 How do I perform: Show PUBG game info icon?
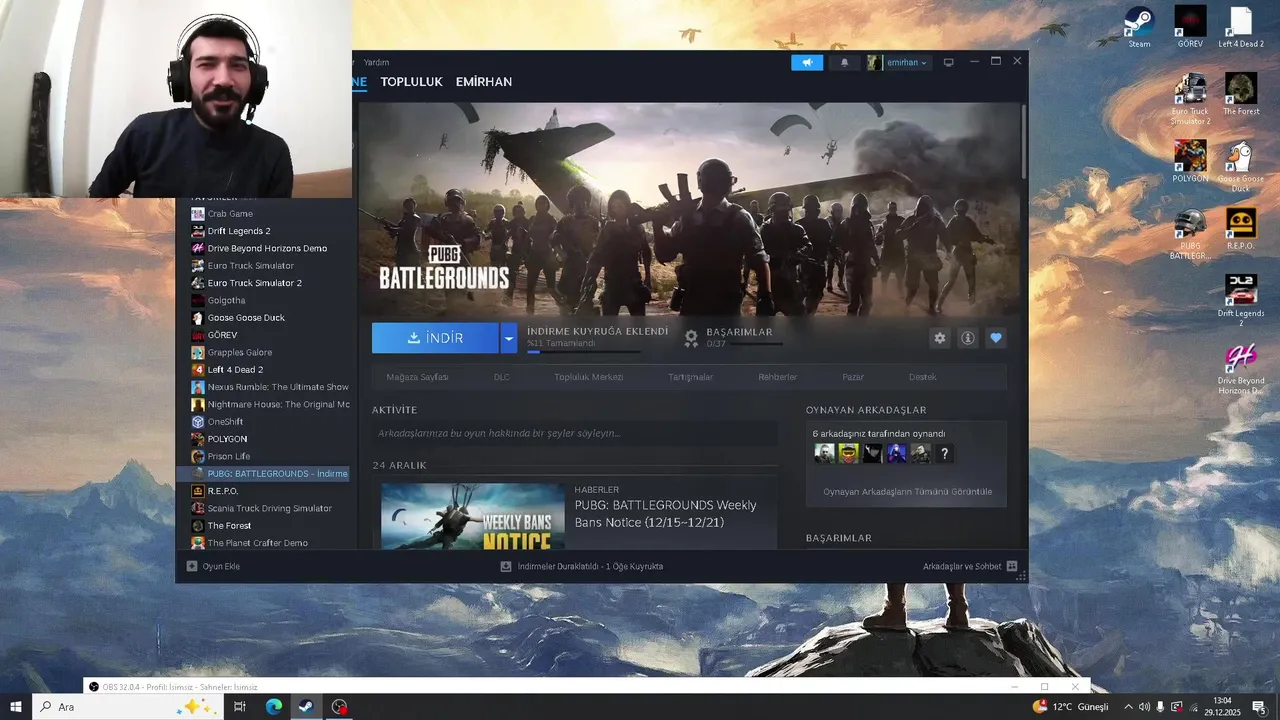967,338
